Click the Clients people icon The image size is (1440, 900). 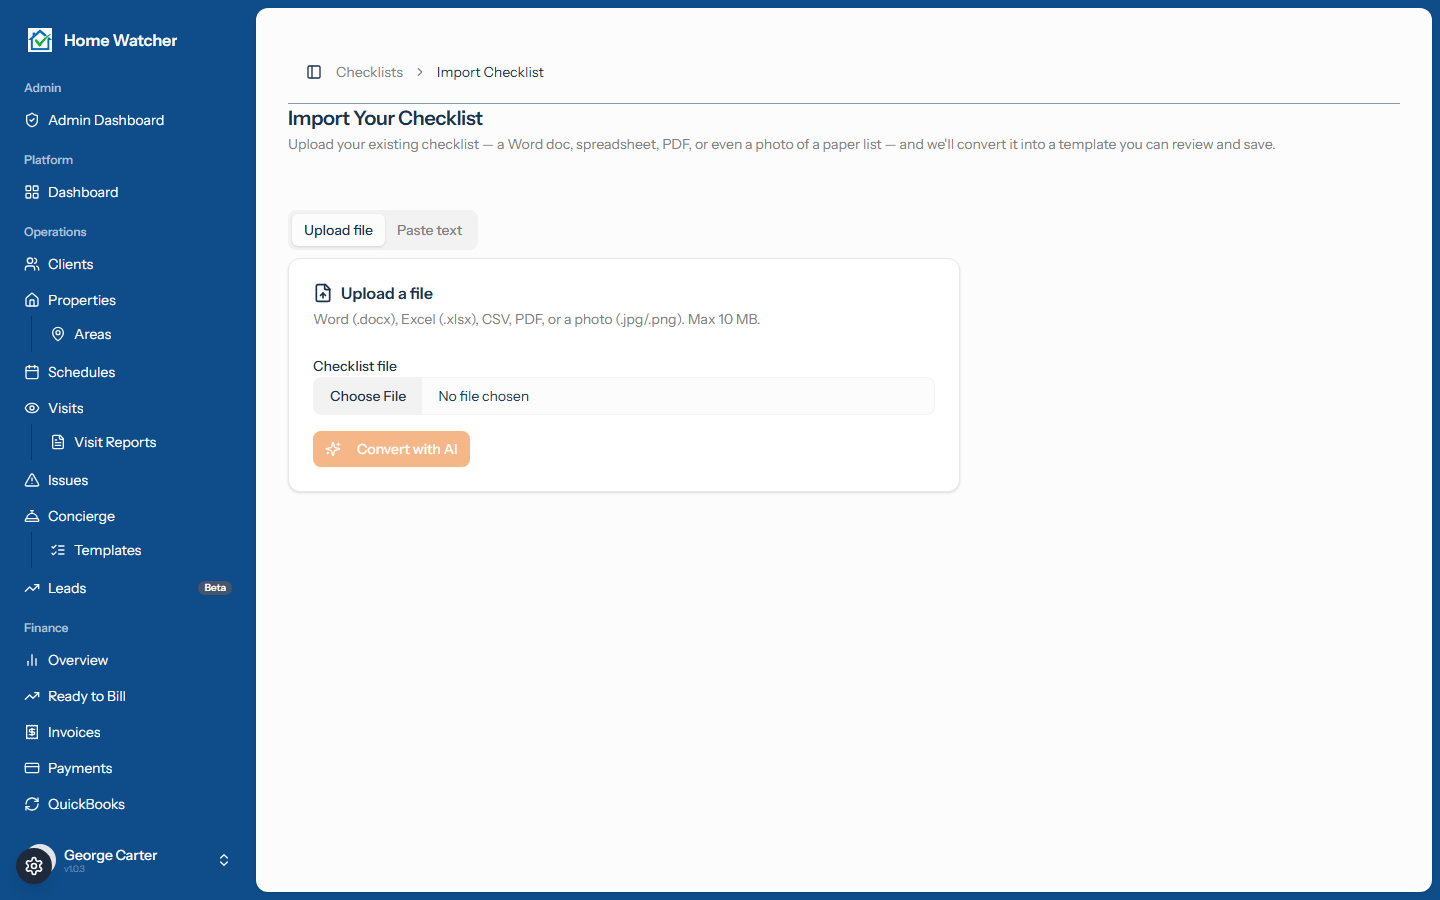[x=32, y=264]
